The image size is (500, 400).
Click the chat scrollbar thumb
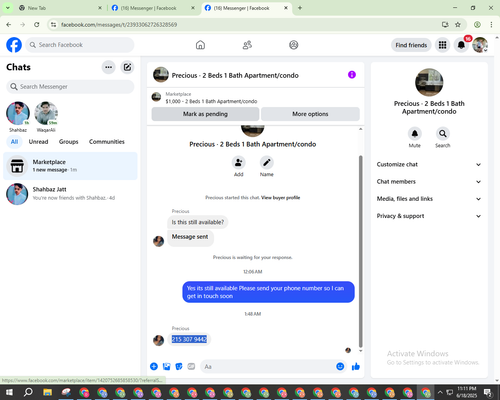pos(360,252)
